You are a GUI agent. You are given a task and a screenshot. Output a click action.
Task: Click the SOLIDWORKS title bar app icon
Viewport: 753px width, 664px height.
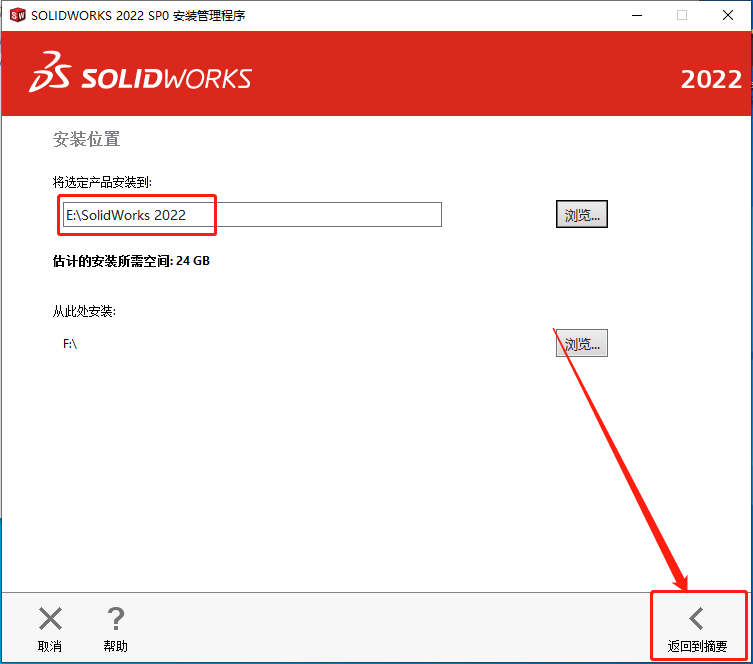(x=18, y=15)
